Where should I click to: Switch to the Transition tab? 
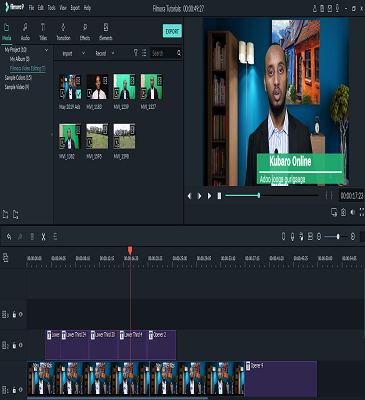click(63, 32)
